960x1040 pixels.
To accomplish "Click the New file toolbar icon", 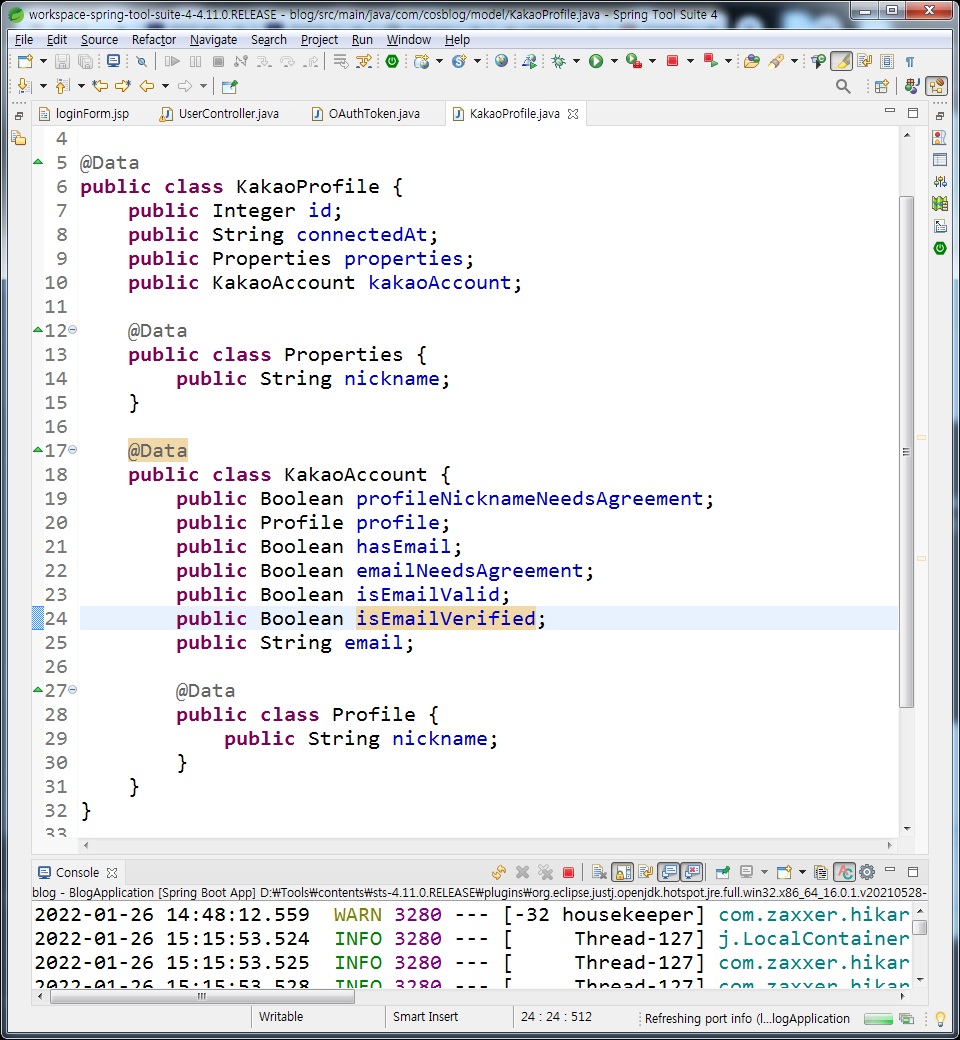I will [25, 62].
